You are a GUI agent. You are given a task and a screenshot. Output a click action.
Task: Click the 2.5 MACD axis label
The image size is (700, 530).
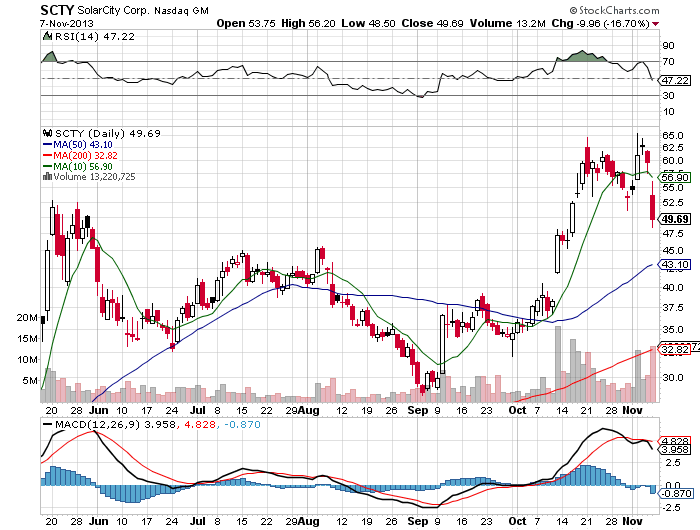coord(673,463)
